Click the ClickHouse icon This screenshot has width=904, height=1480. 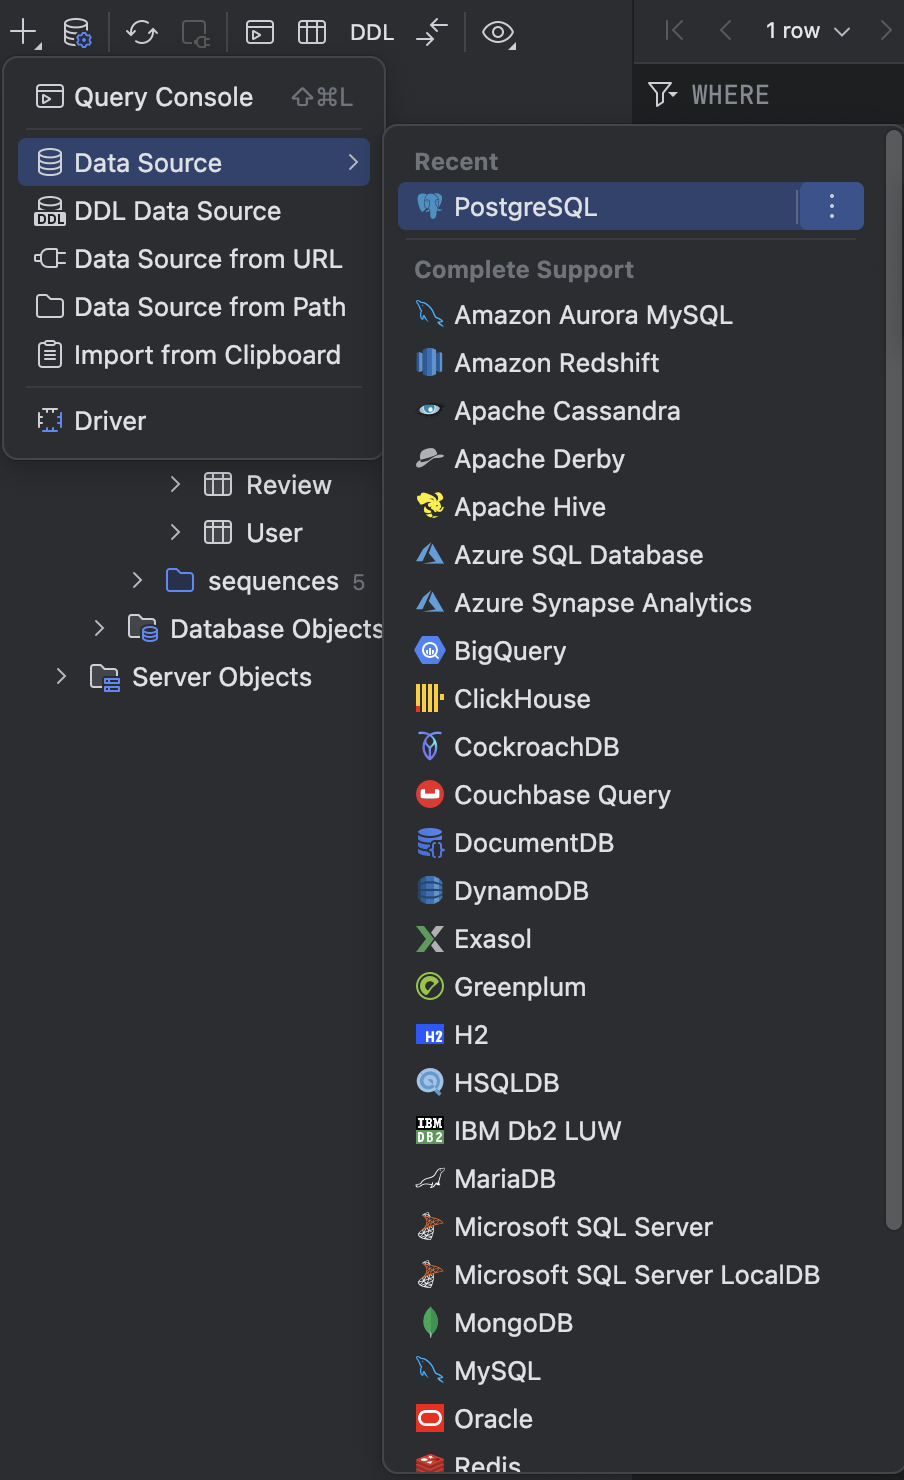click(x=430, y=698)
